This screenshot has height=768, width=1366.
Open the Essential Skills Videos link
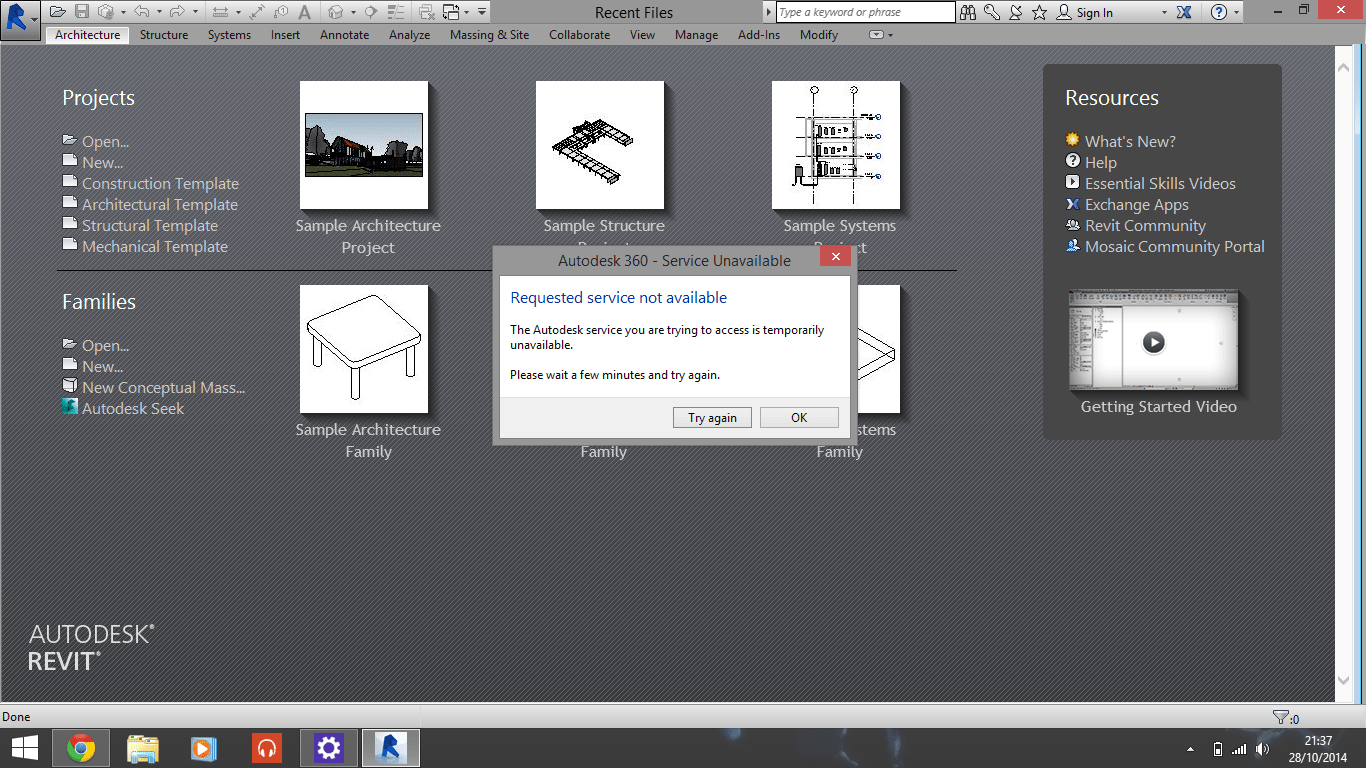1160,184
